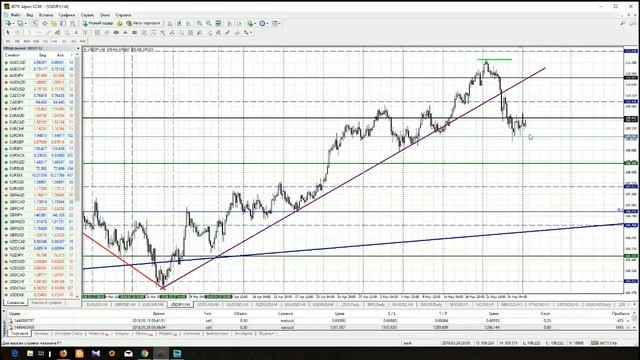Image resolution: width=640 pixels, height=360 pixels.
Task: Click connection status indicator in status bar
Action: [605, 343]
